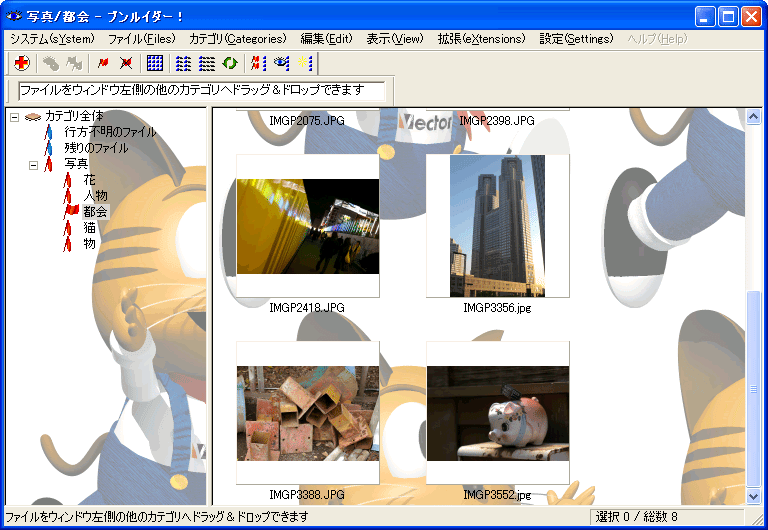This screenshot has width=768, height=530.
Task: Click the red flag toolbar icon
Action: tap(103, 63)
